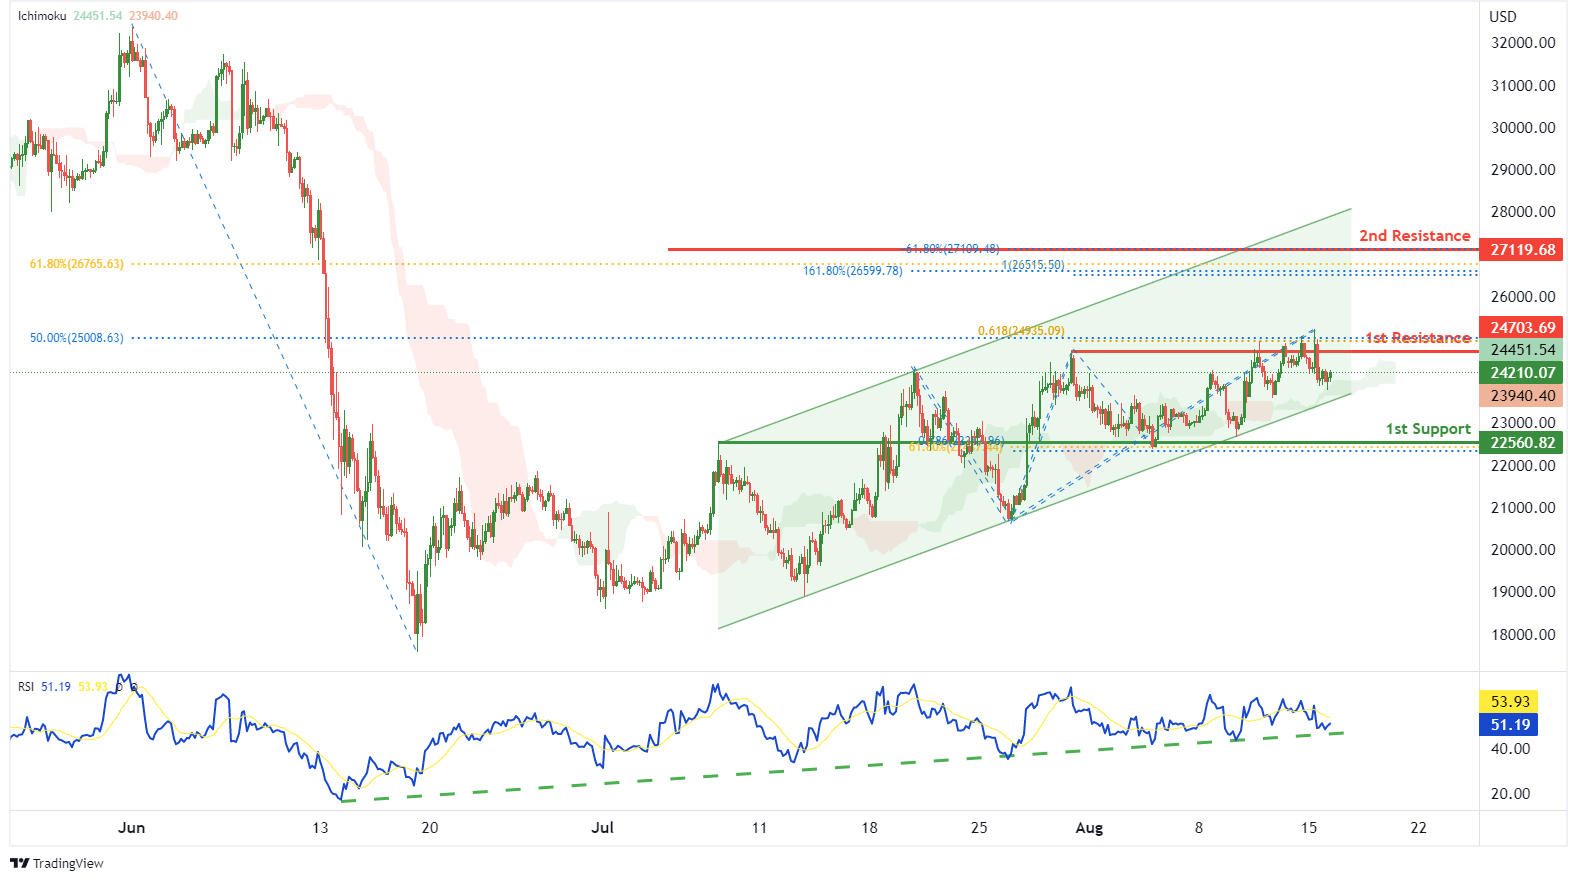Click the 61.80%(26765.63) Fibonacci label

point(77,264)
